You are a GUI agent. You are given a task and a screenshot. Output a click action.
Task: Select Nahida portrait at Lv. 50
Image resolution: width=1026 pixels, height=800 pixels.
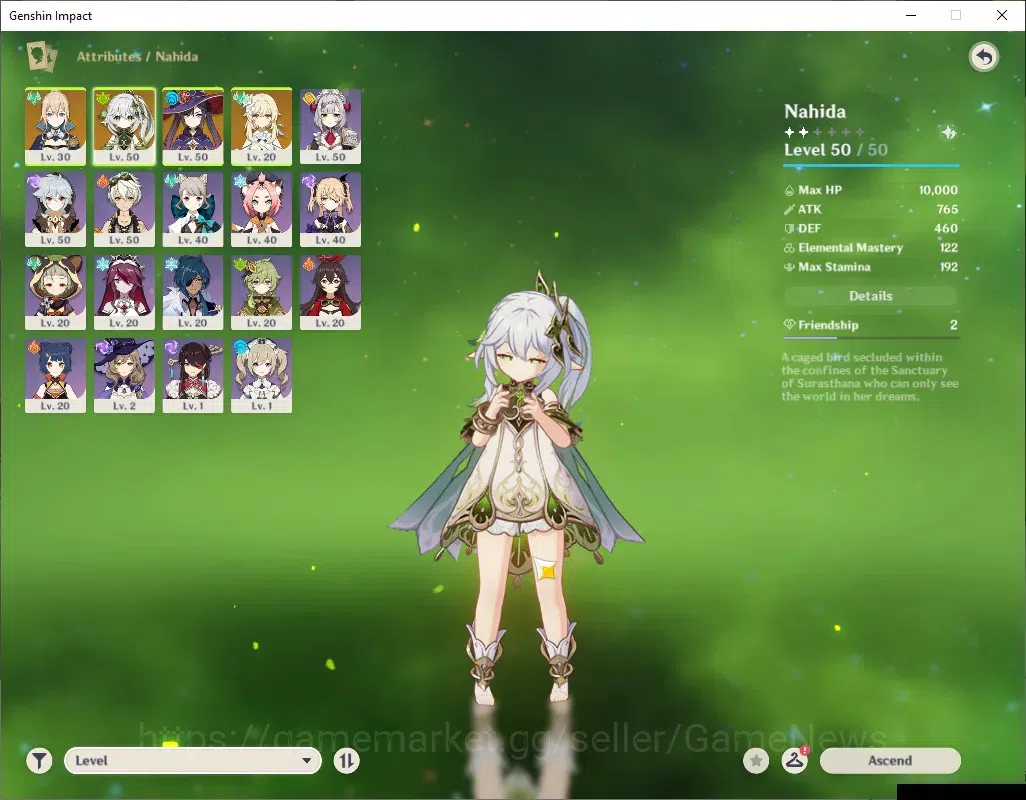124,126
